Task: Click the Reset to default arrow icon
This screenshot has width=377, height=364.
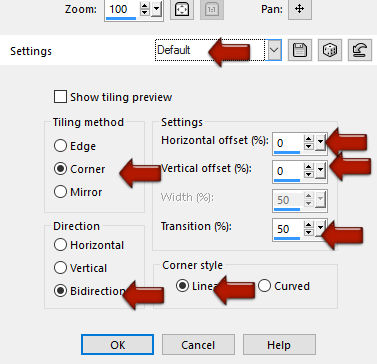Action: pos(360,50)
